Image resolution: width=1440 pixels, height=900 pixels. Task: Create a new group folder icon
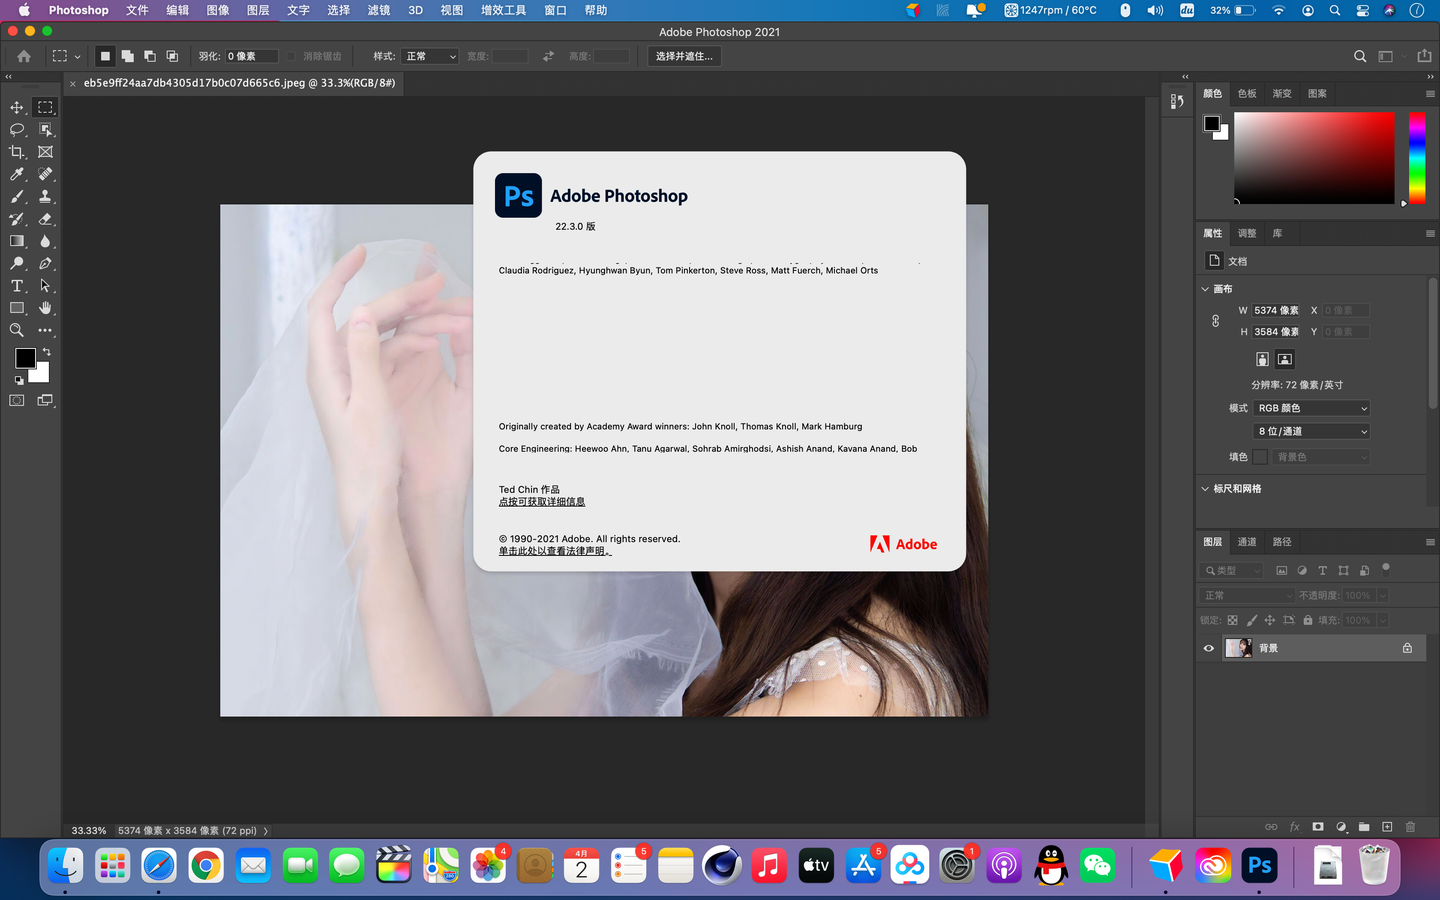click(1364, 827)
